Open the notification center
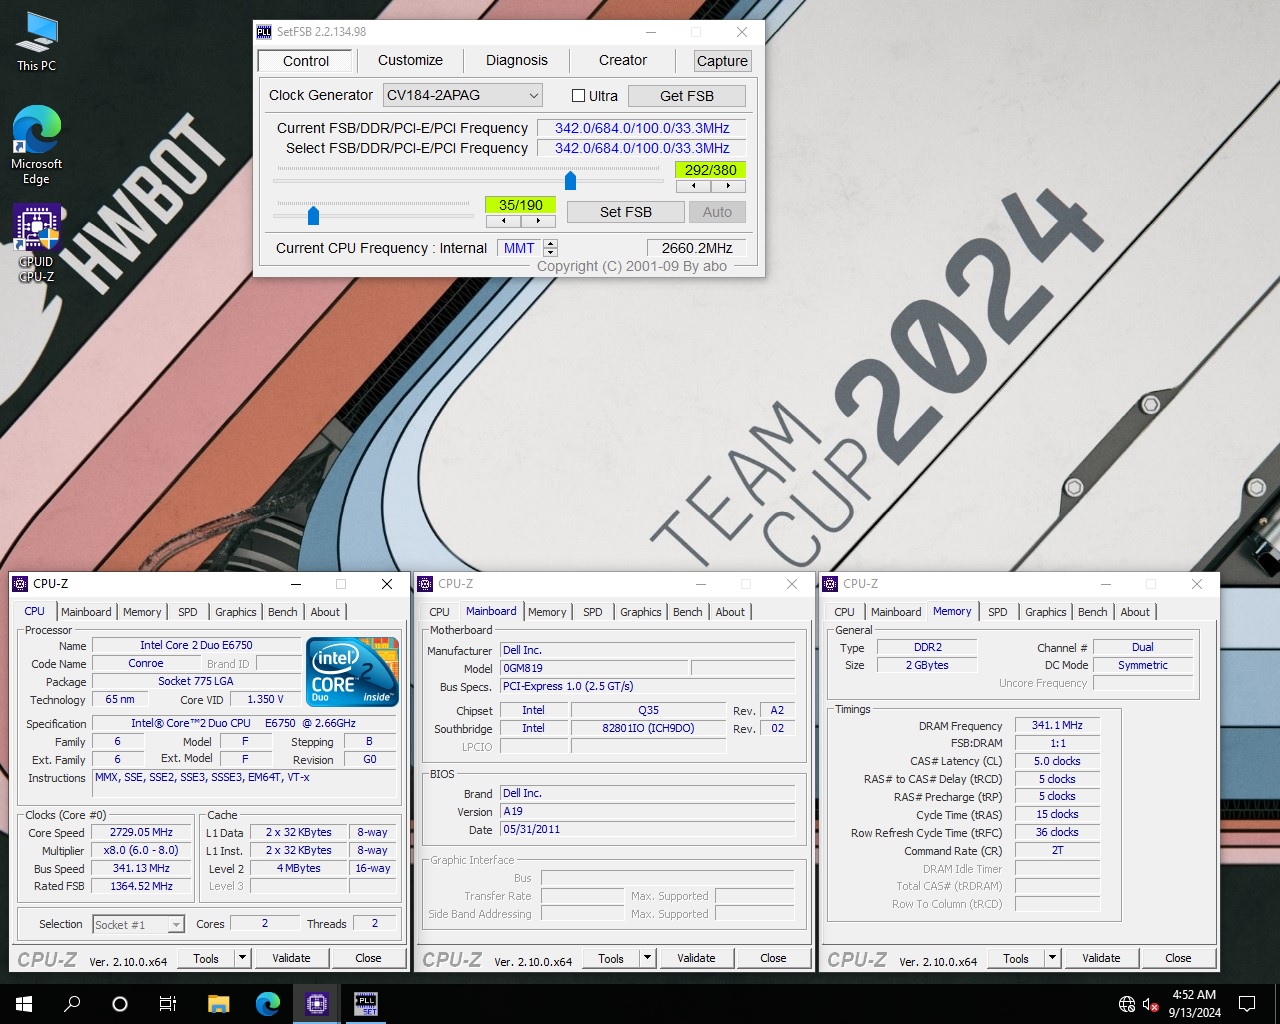 (x=1247, y=1003)
